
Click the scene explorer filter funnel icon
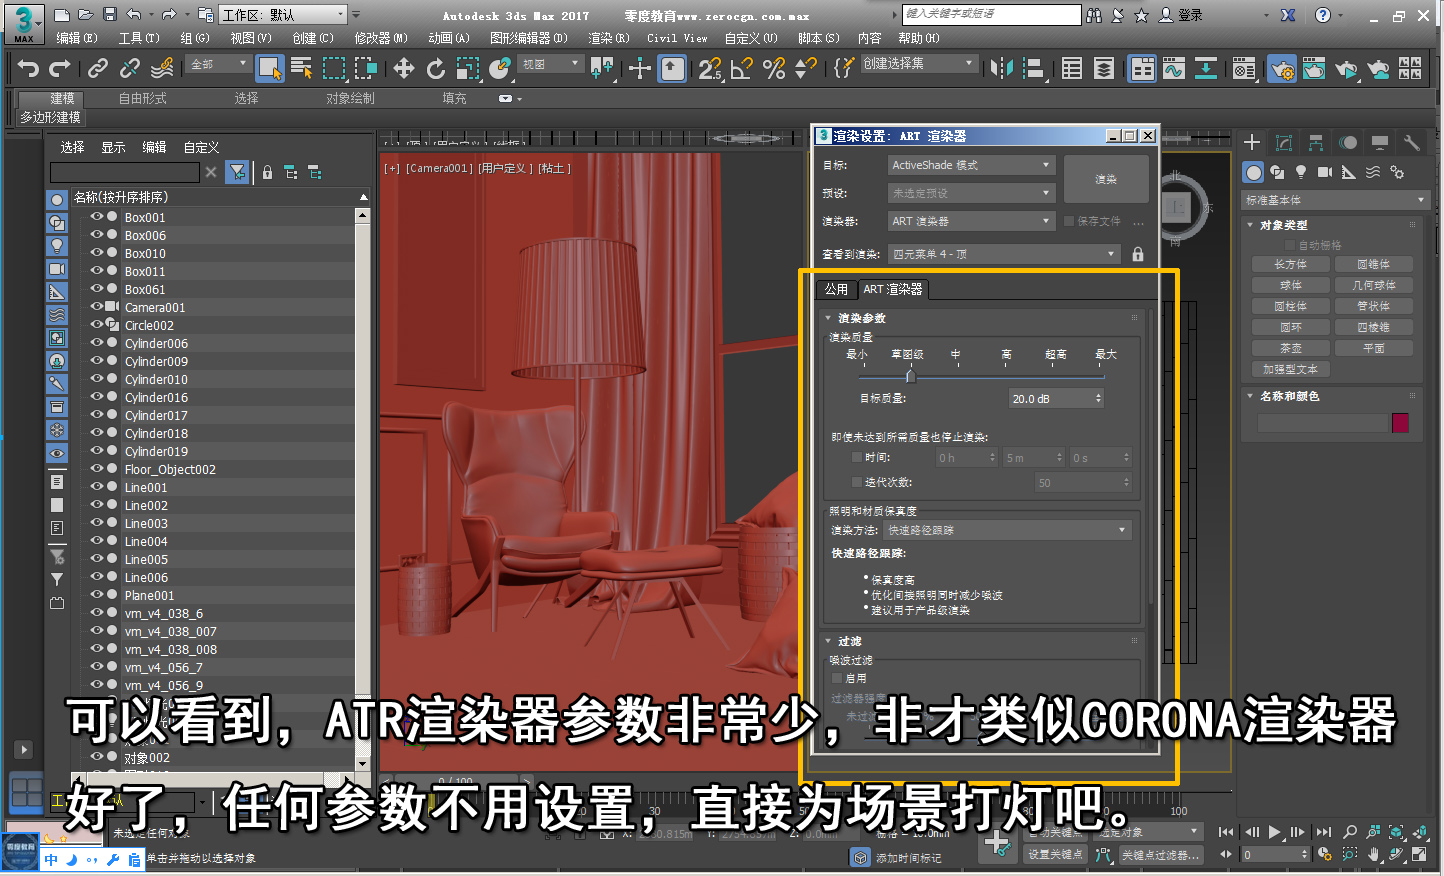[237, 172]
